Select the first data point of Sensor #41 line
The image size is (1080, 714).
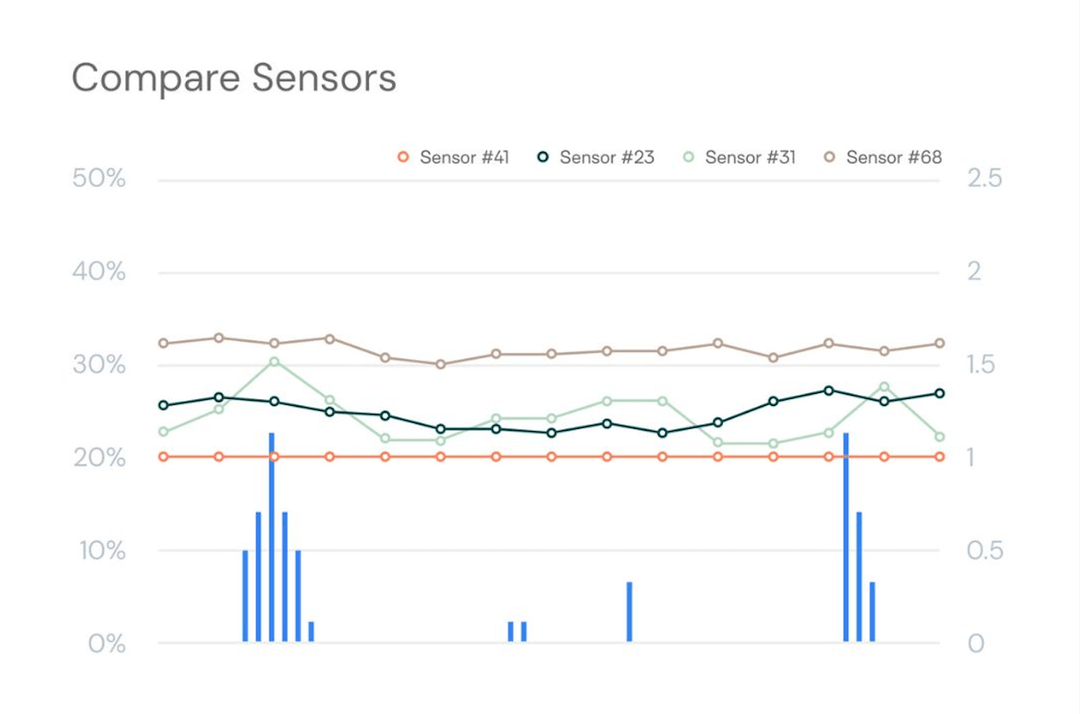[x=164, y=457]
